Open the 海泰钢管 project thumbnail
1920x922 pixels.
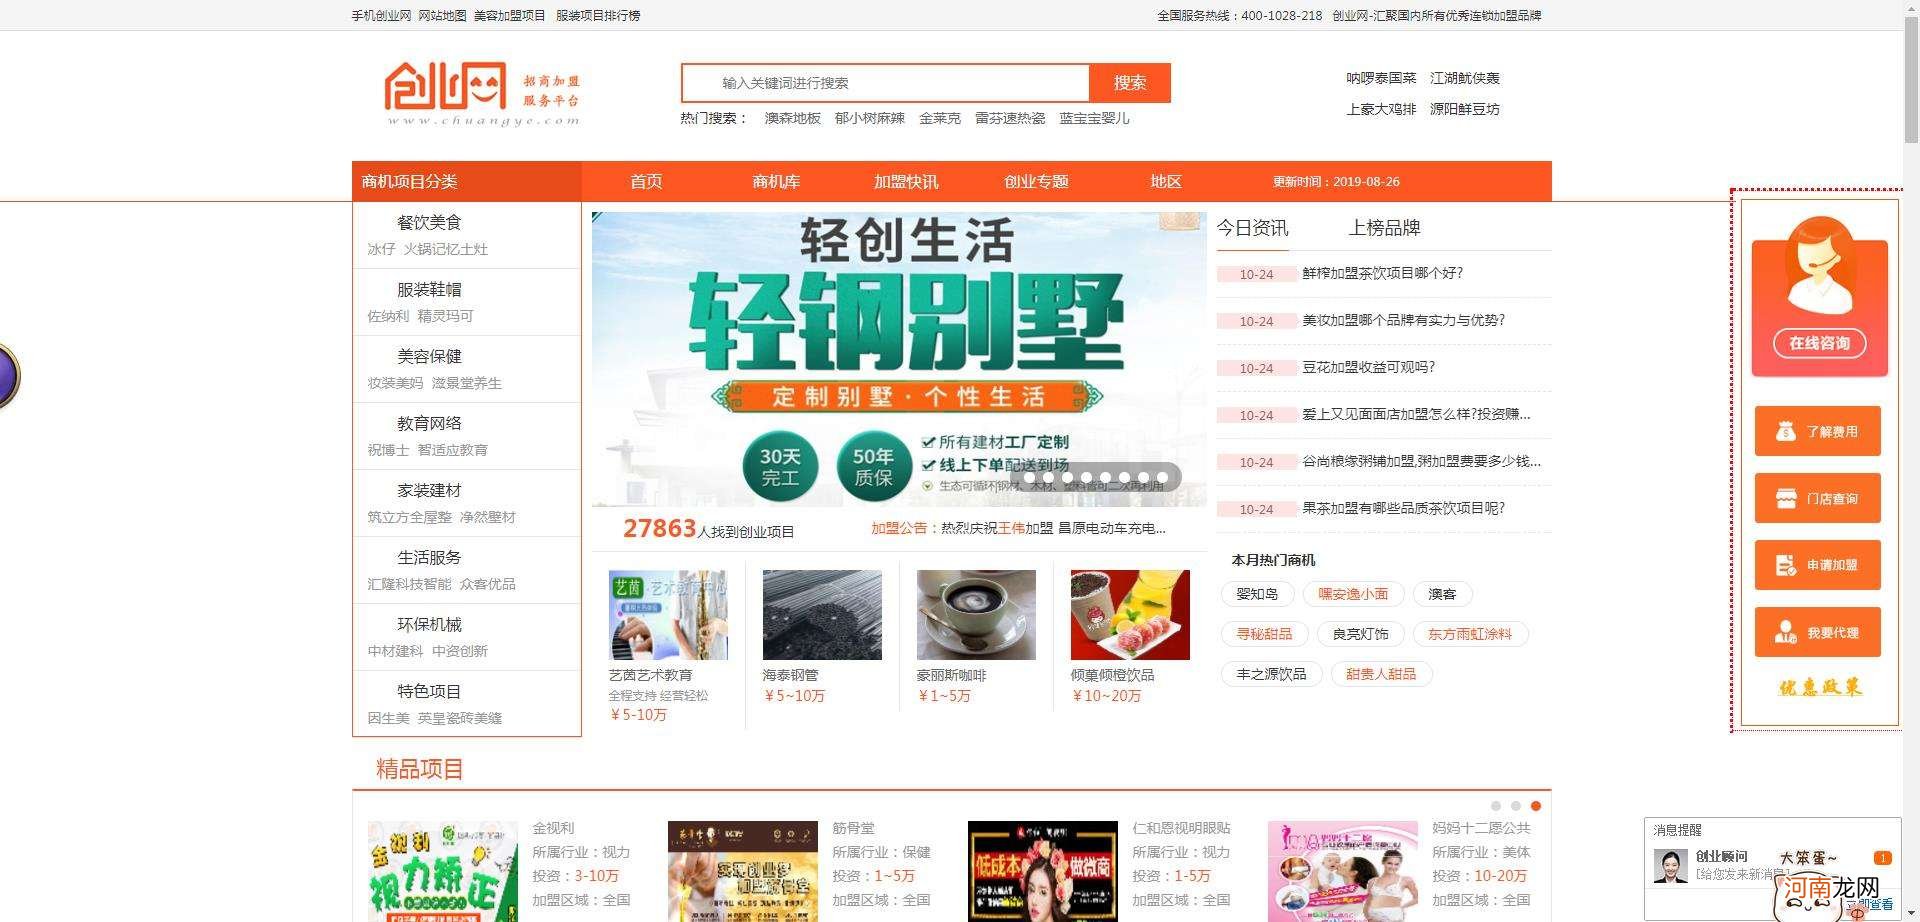(822, 614)
